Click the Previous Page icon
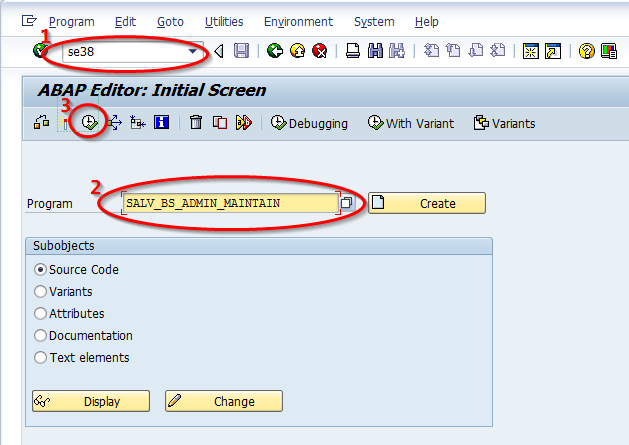 [453, 51]
